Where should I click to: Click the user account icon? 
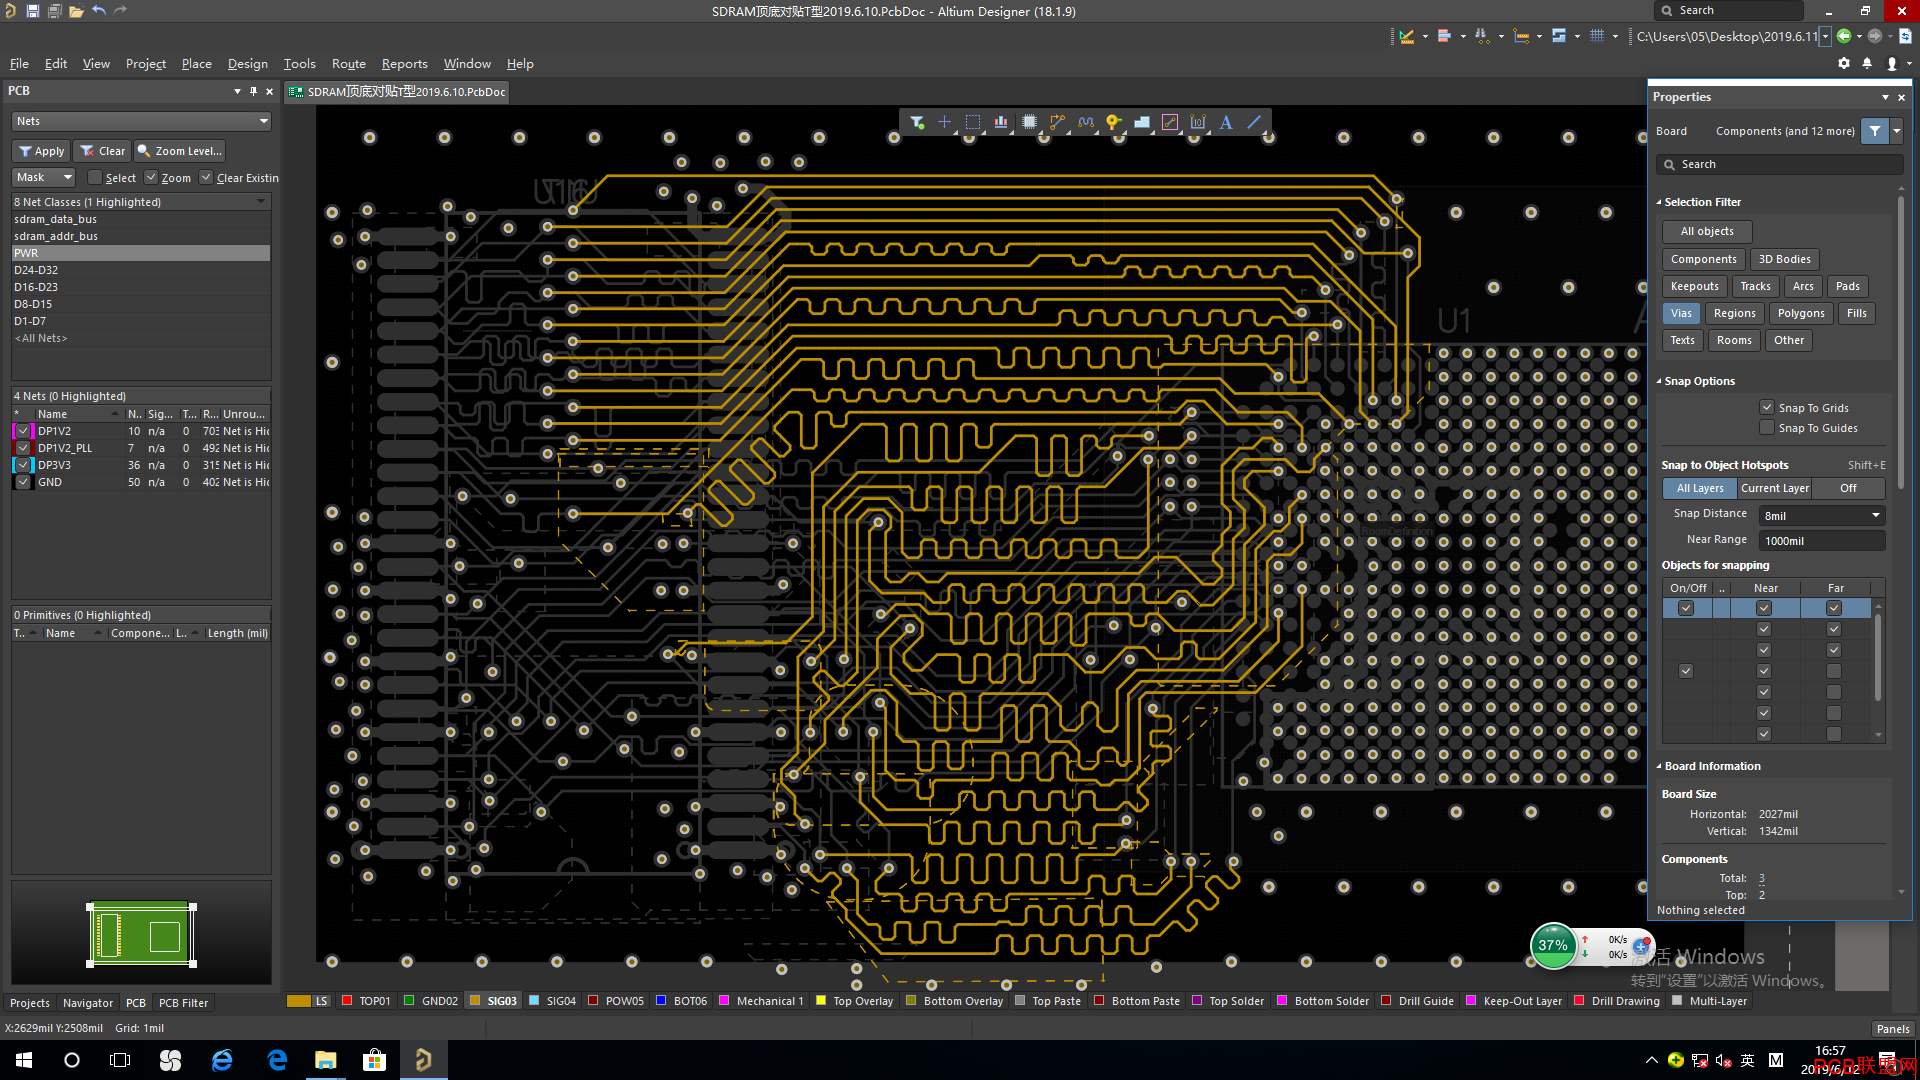[1891, 63]
